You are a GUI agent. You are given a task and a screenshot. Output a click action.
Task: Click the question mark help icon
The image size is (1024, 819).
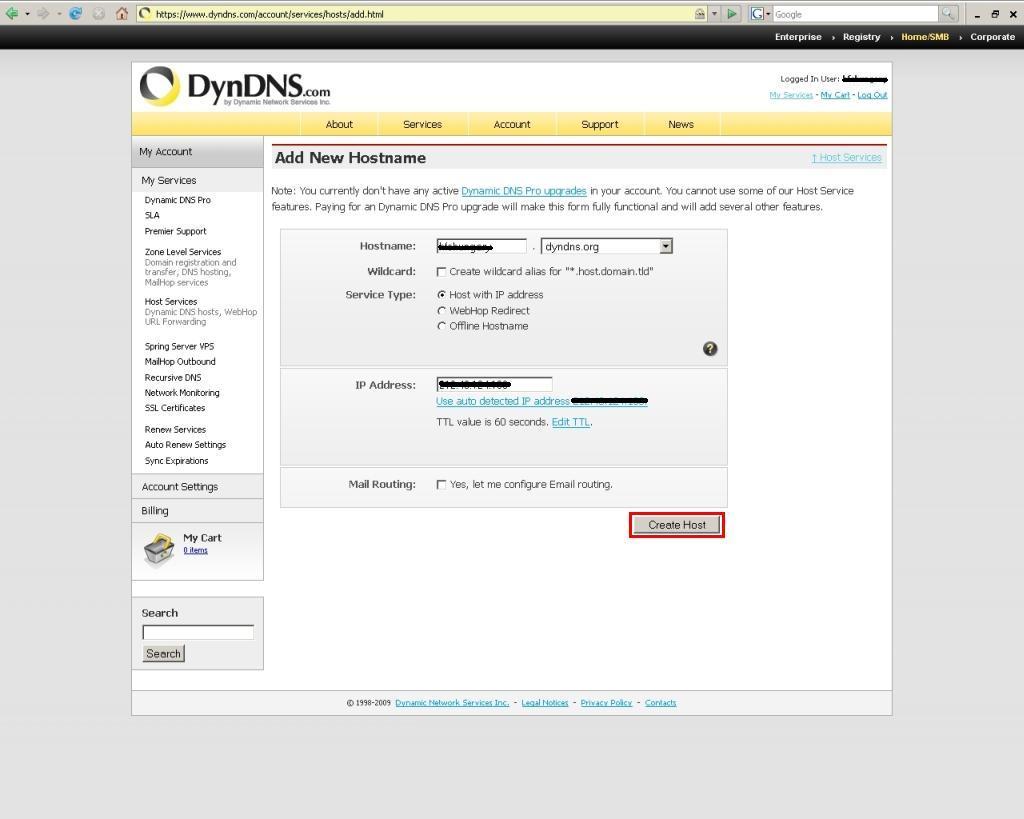click(710, 349)
